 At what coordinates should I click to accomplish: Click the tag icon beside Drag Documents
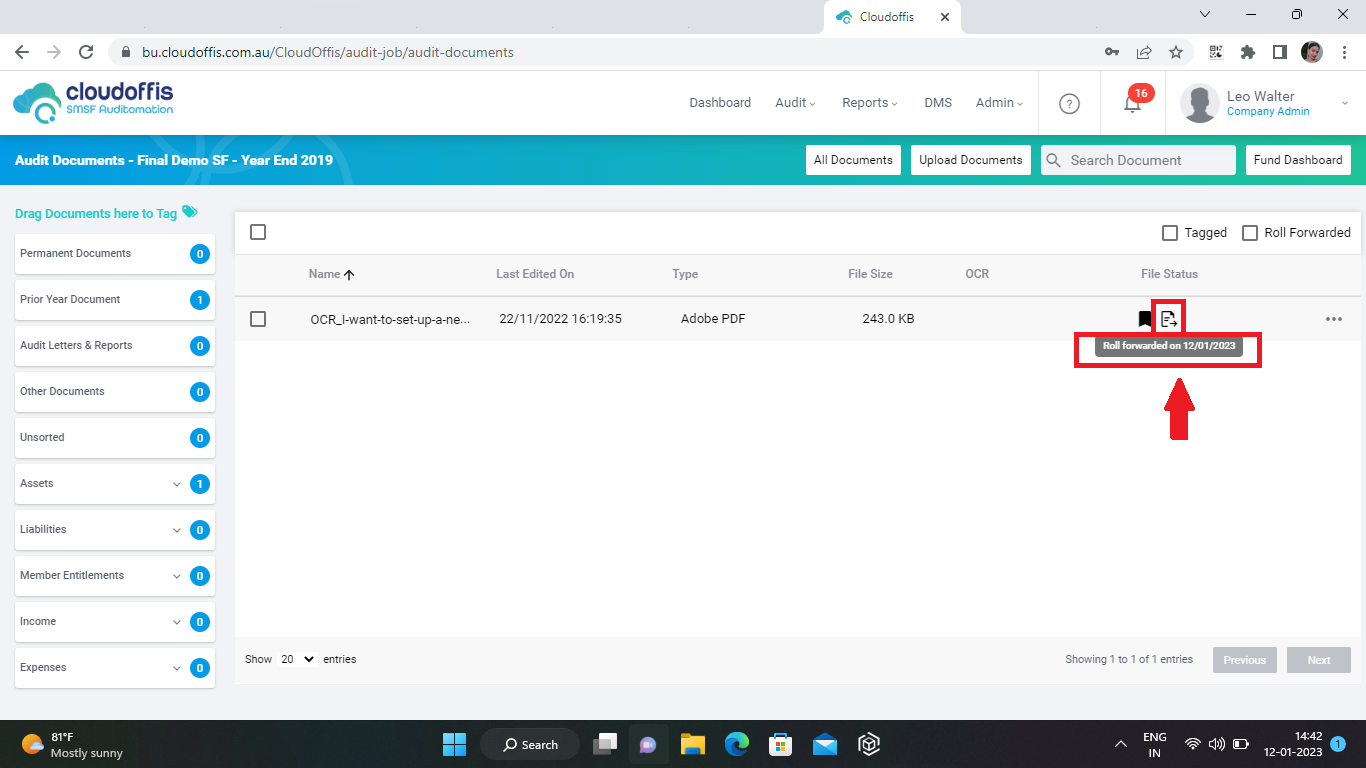coord(190,212)
